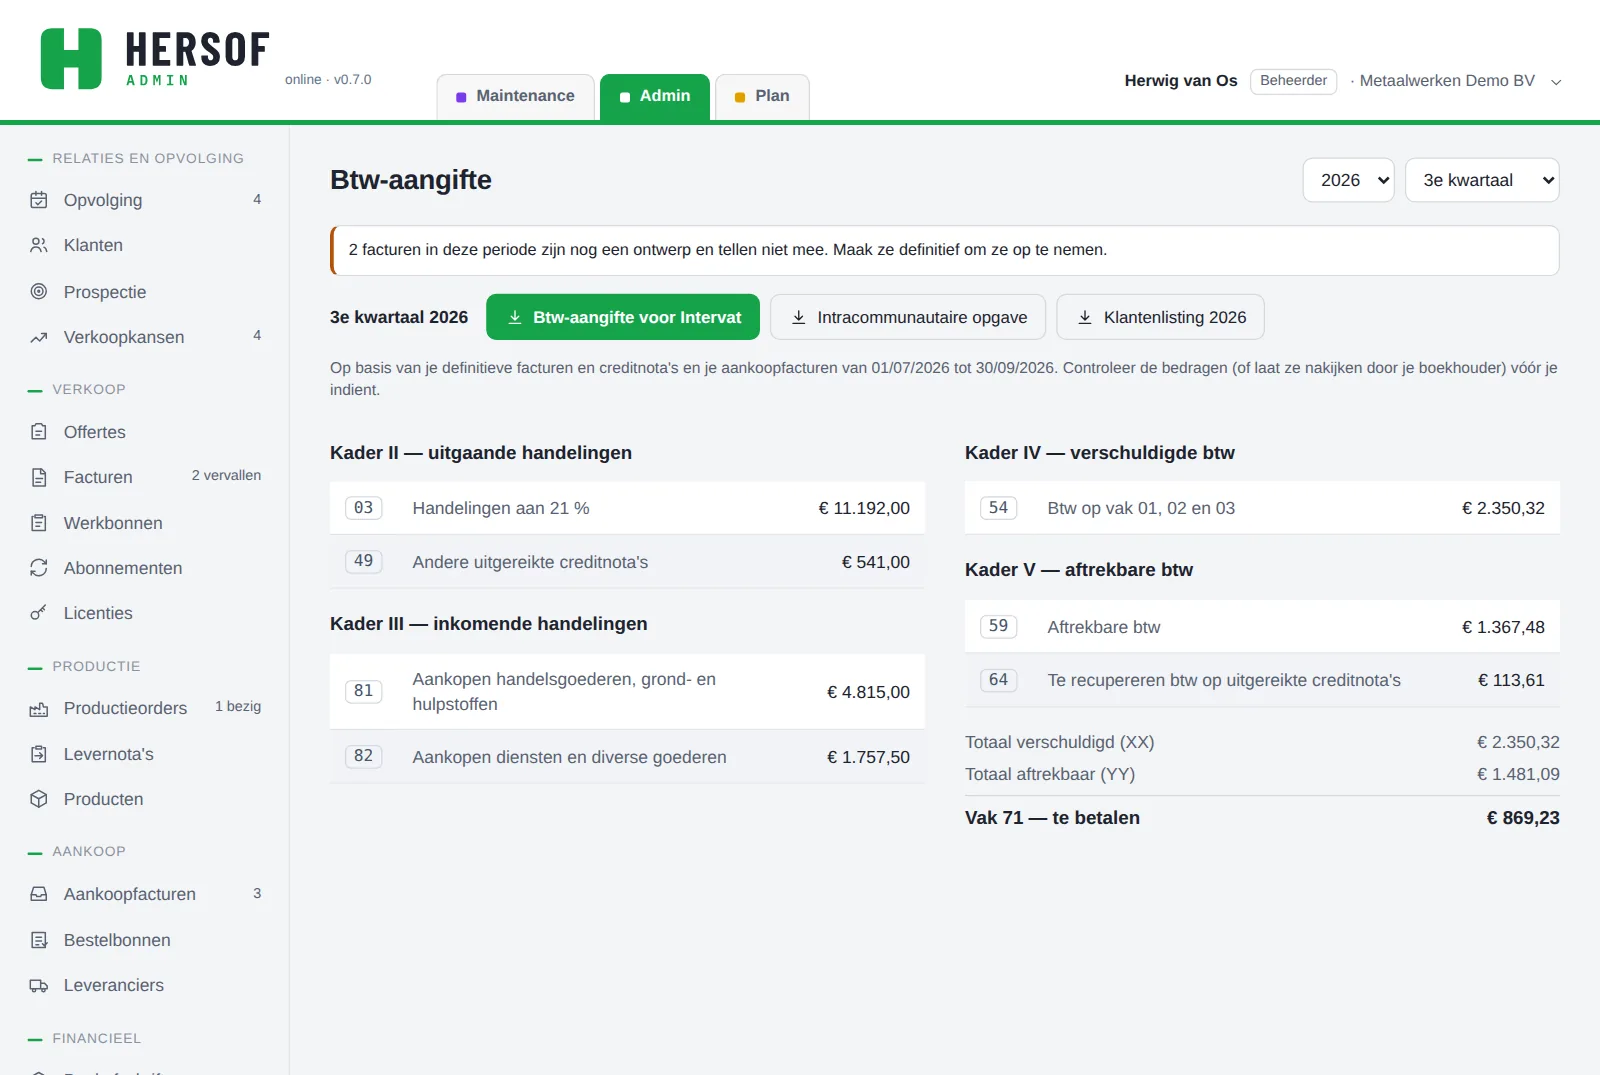This screenshot has height=1075, width=1600.
Task: Open Opvolging in the sidebar
Action: [145, 200]
